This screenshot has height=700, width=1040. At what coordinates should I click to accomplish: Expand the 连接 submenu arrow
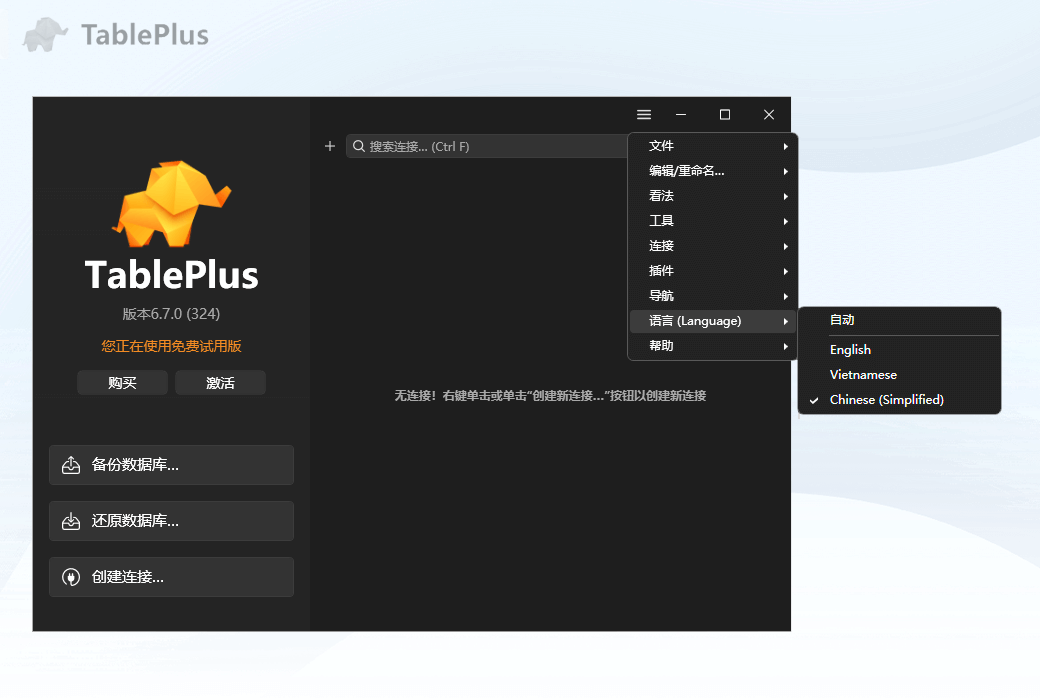(786, 245)
